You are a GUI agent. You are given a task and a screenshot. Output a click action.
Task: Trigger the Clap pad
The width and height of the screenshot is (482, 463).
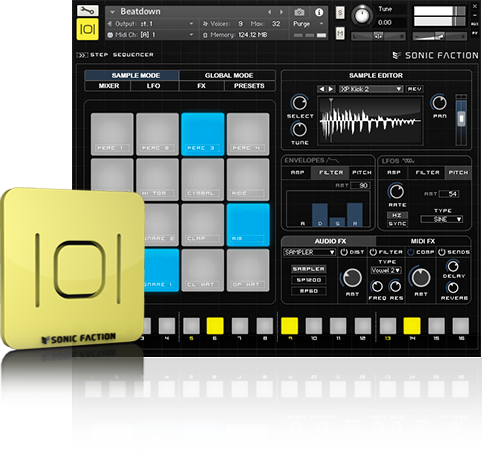[203, 225]
